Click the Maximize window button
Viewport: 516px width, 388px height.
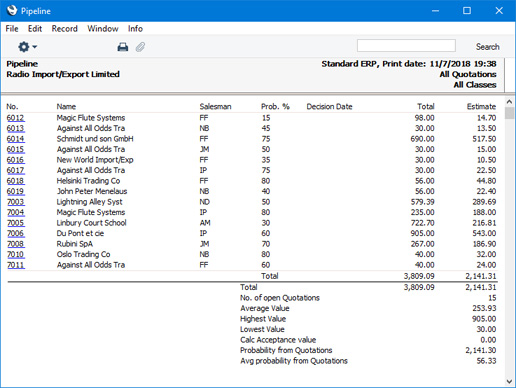(467, 11)
